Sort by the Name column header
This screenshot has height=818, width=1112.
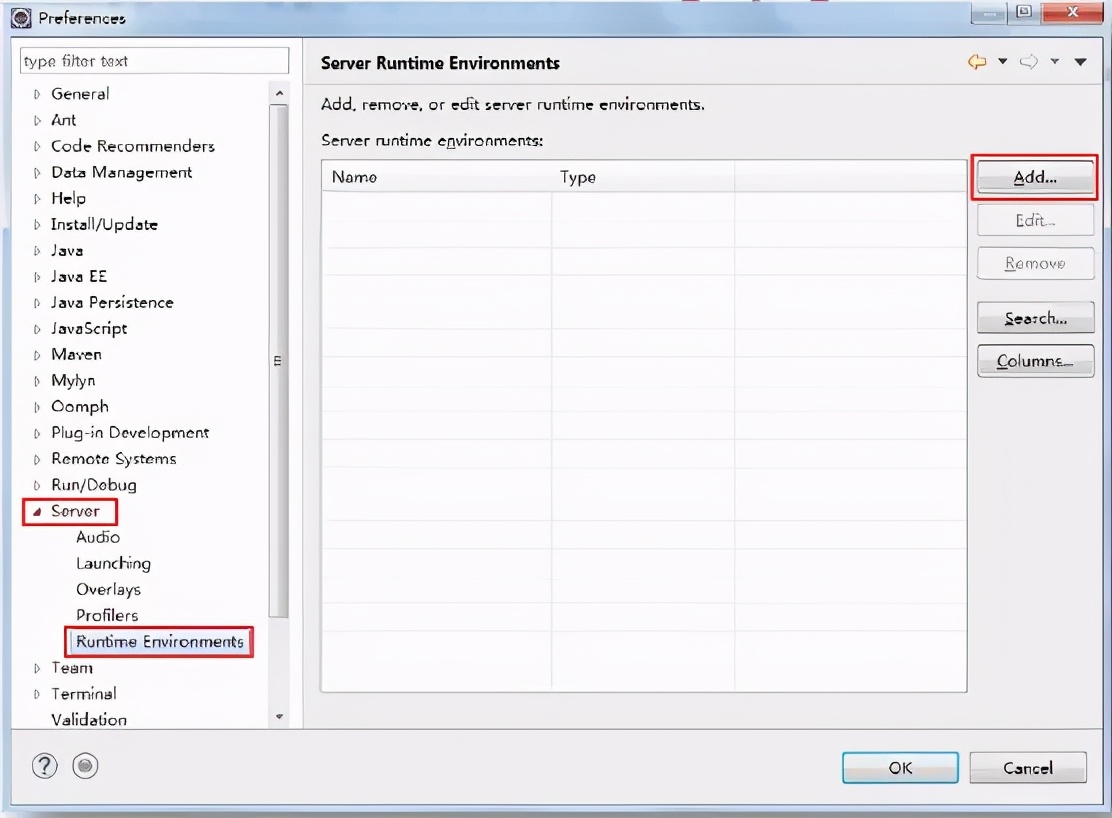coord(436,177)
